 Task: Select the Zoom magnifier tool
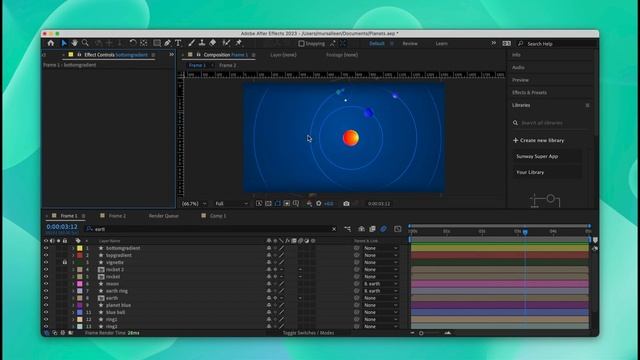(x=85, y=43)
